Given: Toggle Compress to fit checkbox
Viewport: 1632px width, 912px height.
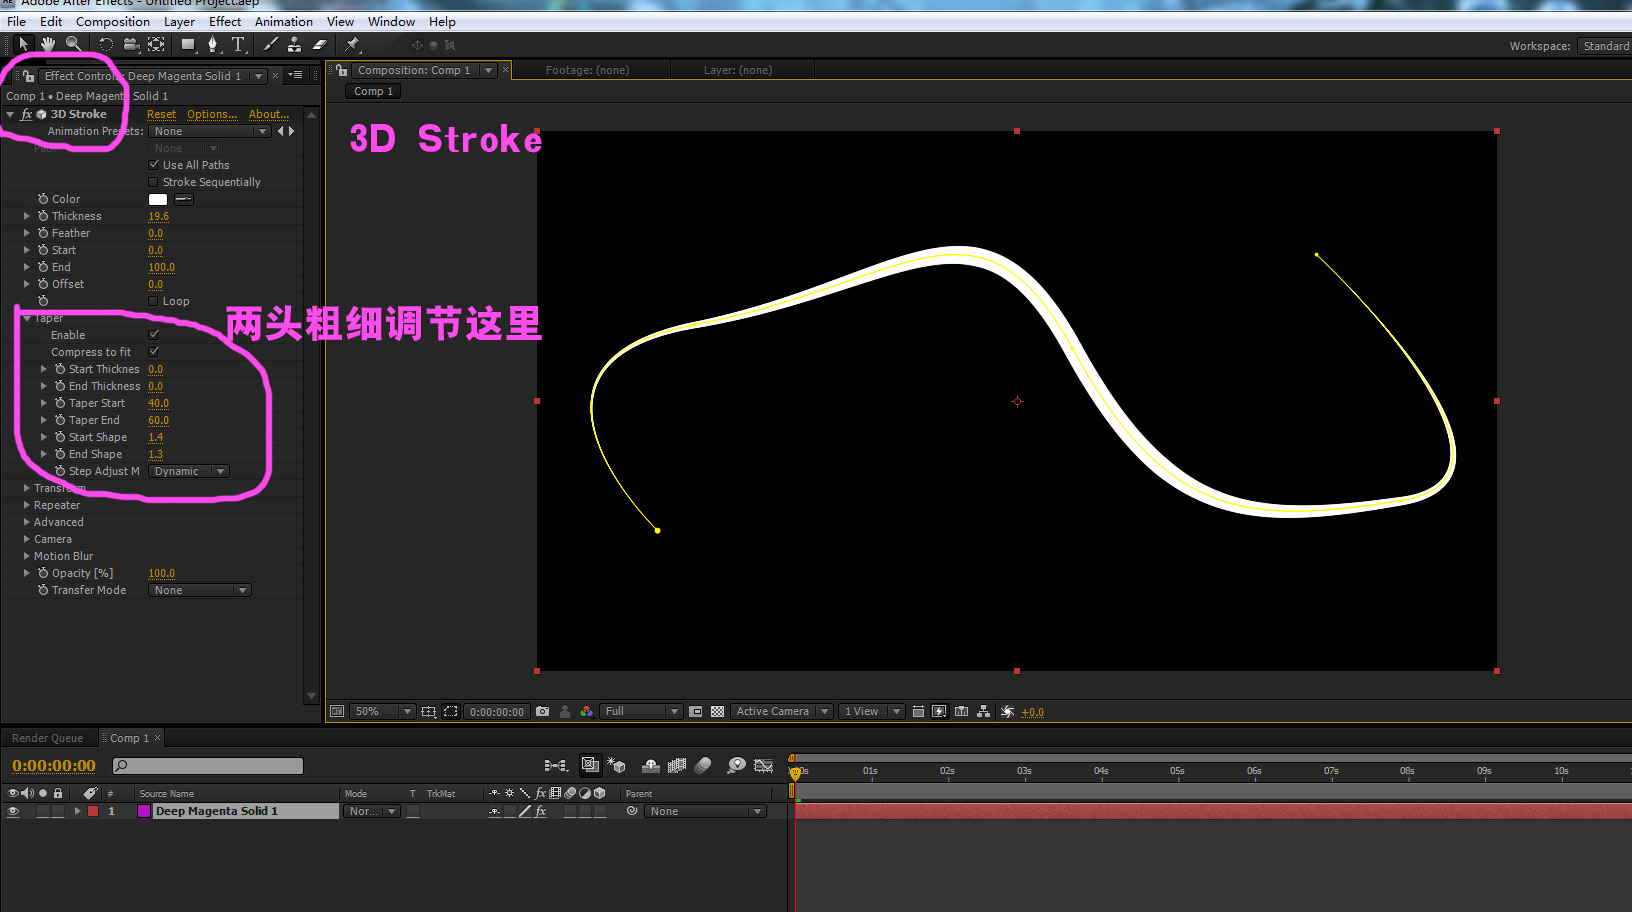Looking at the screenshot, I should [154, 352].
